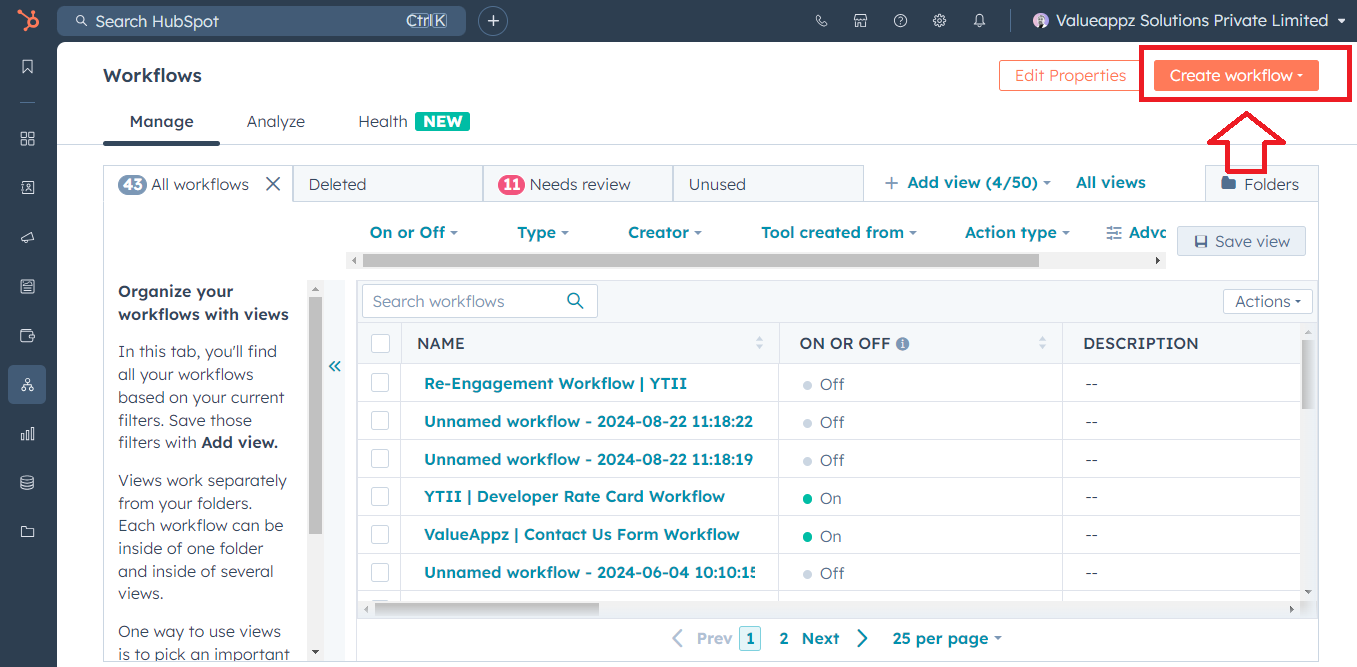Open the CRM contacts icon in sidebar
Screen dimensions: 1357x667
[27, 188]
